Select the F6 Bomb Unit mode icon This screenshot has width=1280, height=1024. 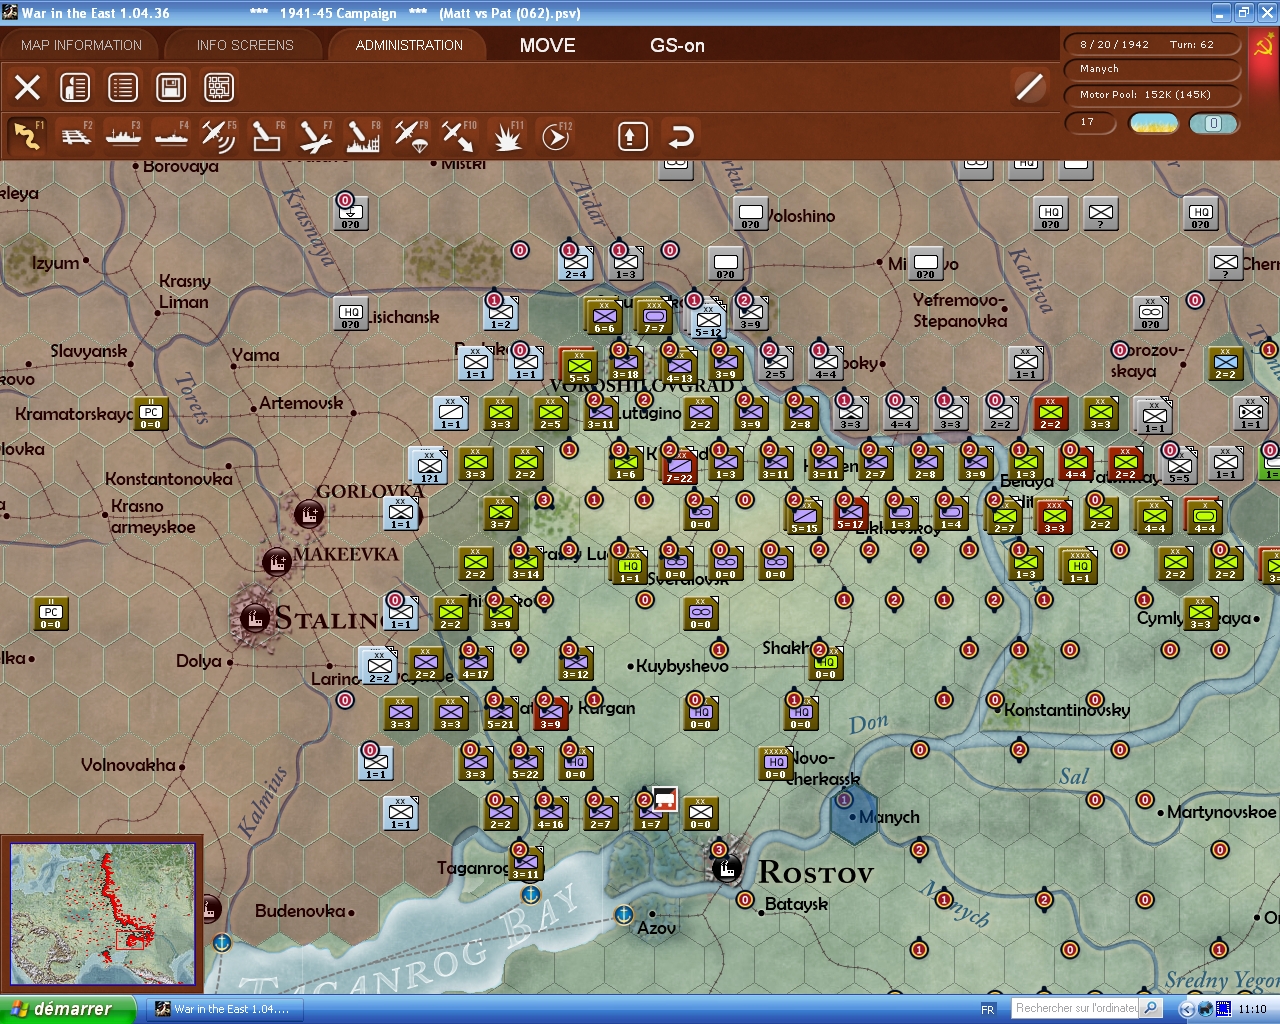pyautogui.click(x=267, y=136)
